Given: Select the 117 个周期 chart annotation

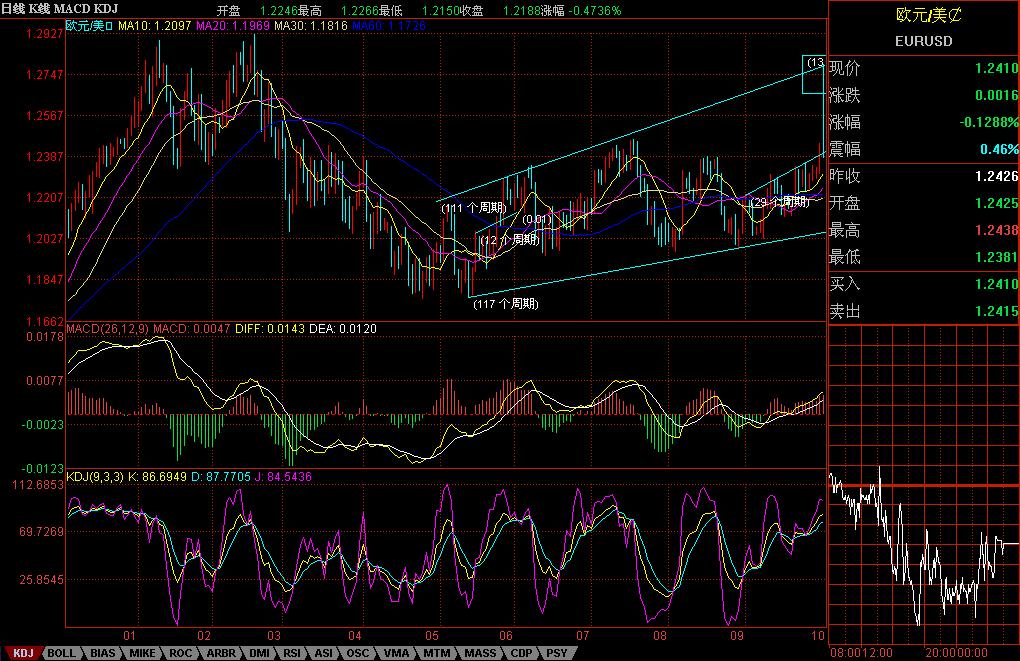Looking at the screenshot, I should pyautogui.click(x=505, y=303).
